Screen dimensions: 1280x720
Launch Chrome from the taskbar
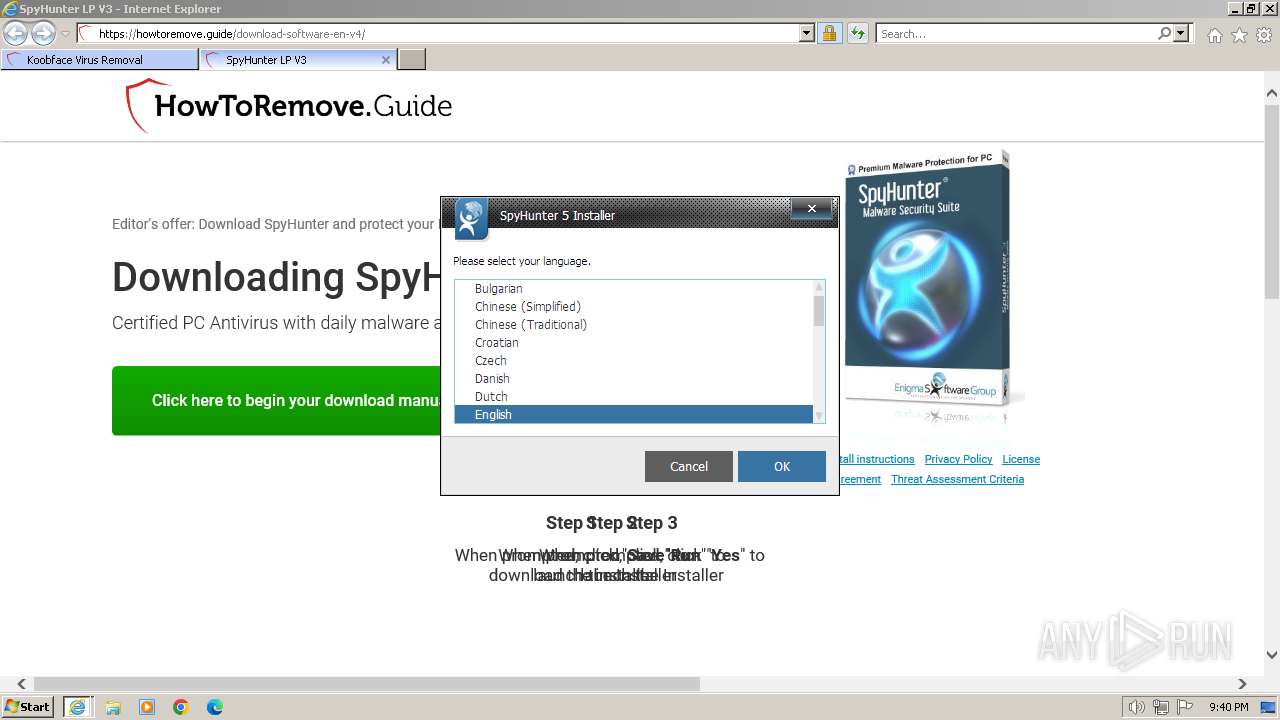tap(181, 707)
